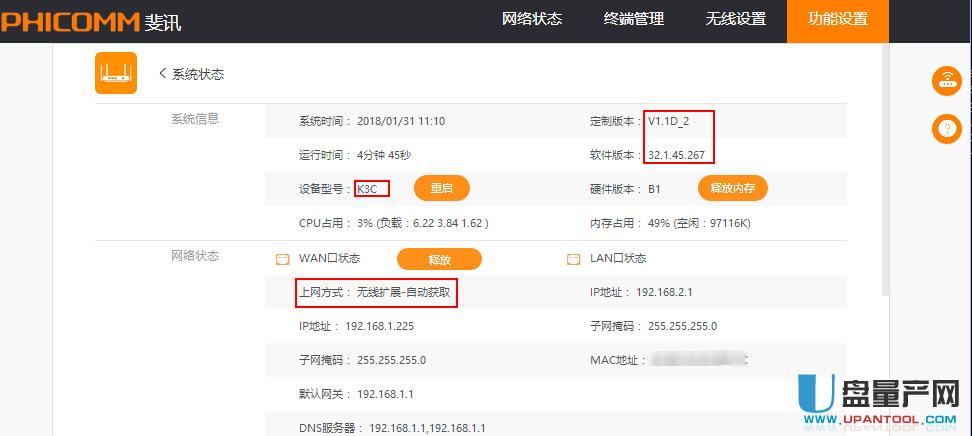Screen dimensions: 972x436
Task: Select LAN 子网掩码 255.255.255.0
Action: click(x=682, y=326)
